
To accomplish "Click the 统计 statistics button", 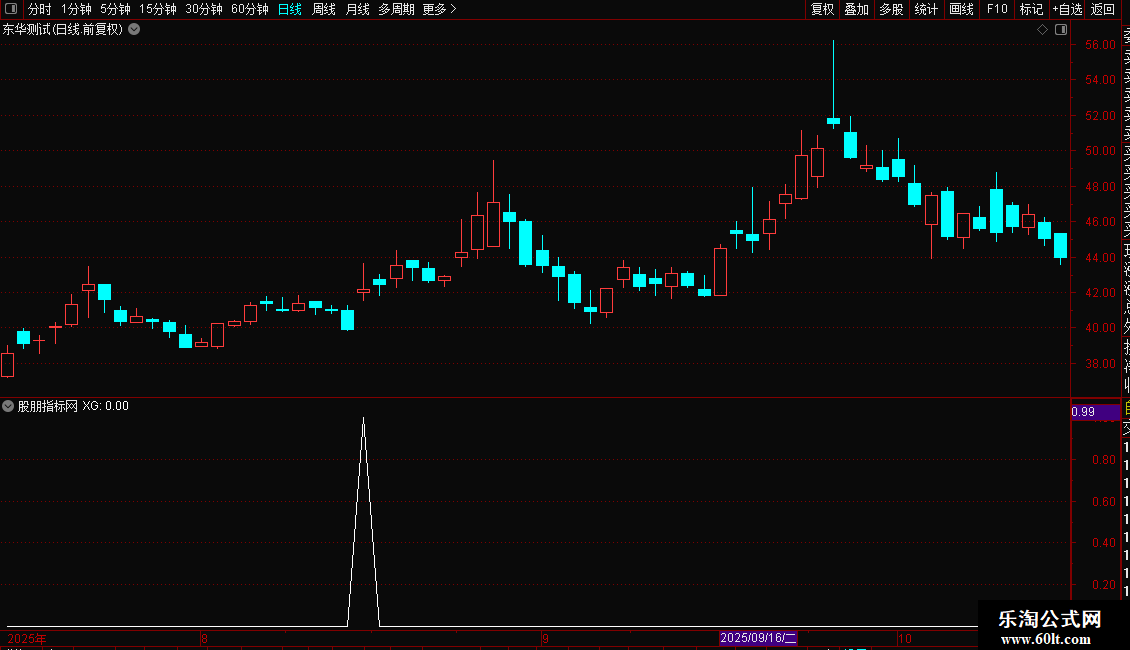I will pos(926,9).
